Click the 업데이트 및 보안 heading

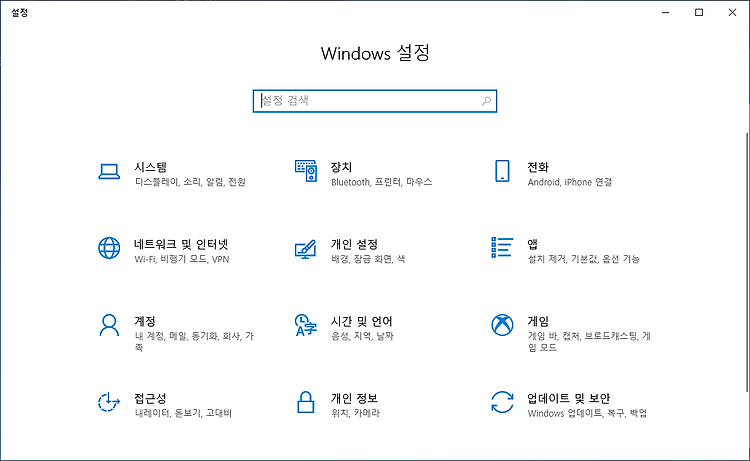pos(569,398)
